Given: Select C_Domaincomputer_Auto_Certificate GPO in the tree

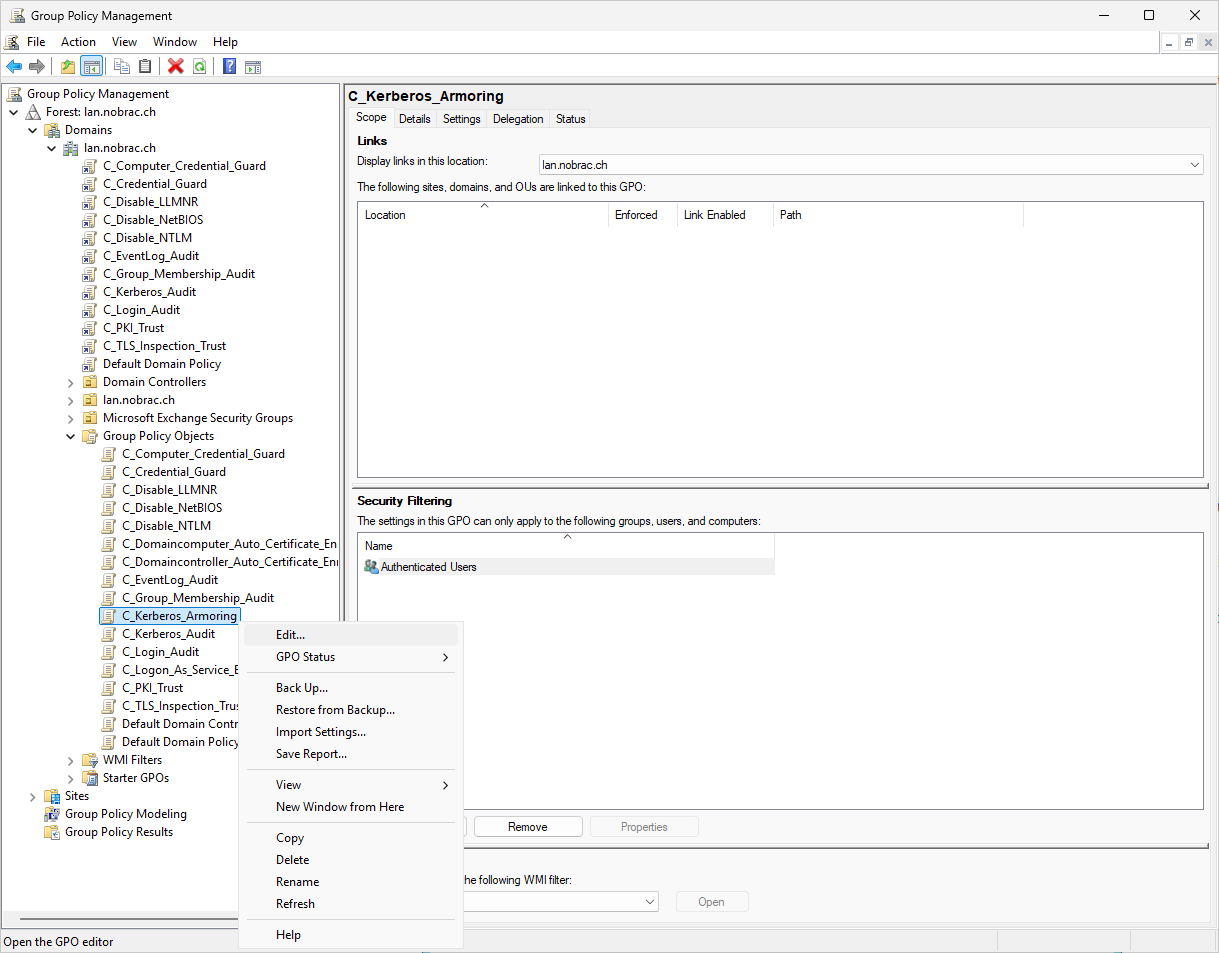Looking at the screenshot, I should point(230,544).
